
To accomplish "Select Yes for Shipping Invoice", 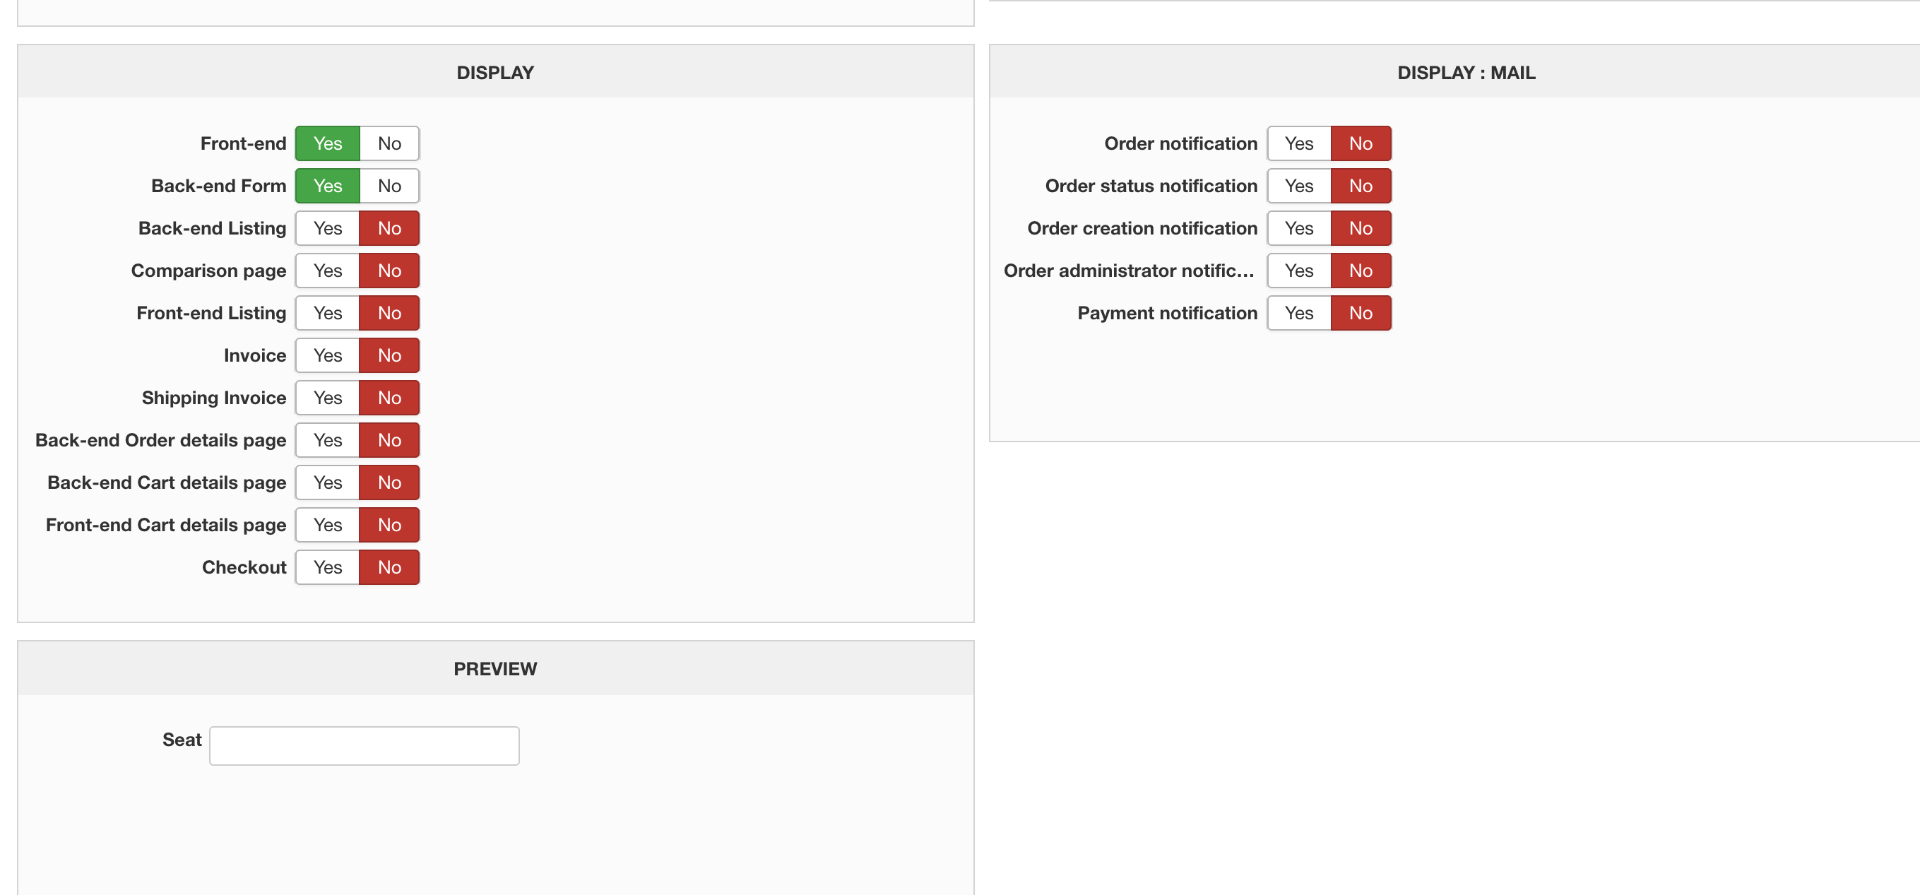I will [327, 398].
